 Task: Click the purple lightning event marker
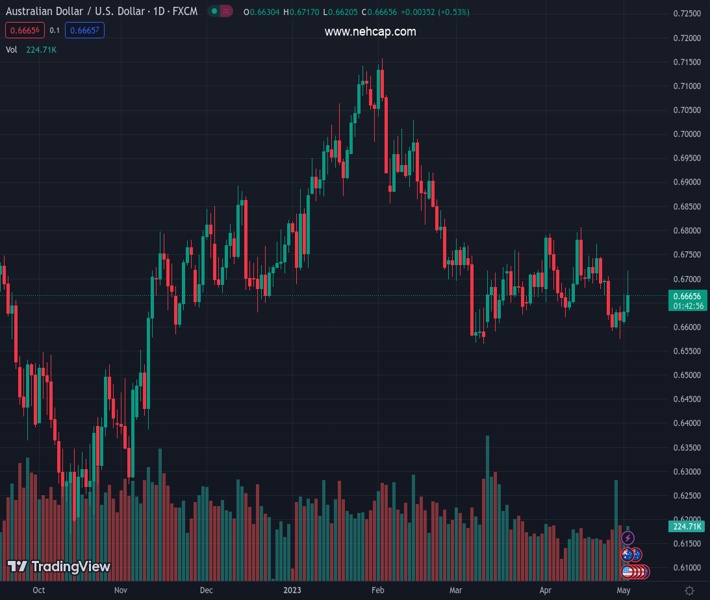point(627,538)
